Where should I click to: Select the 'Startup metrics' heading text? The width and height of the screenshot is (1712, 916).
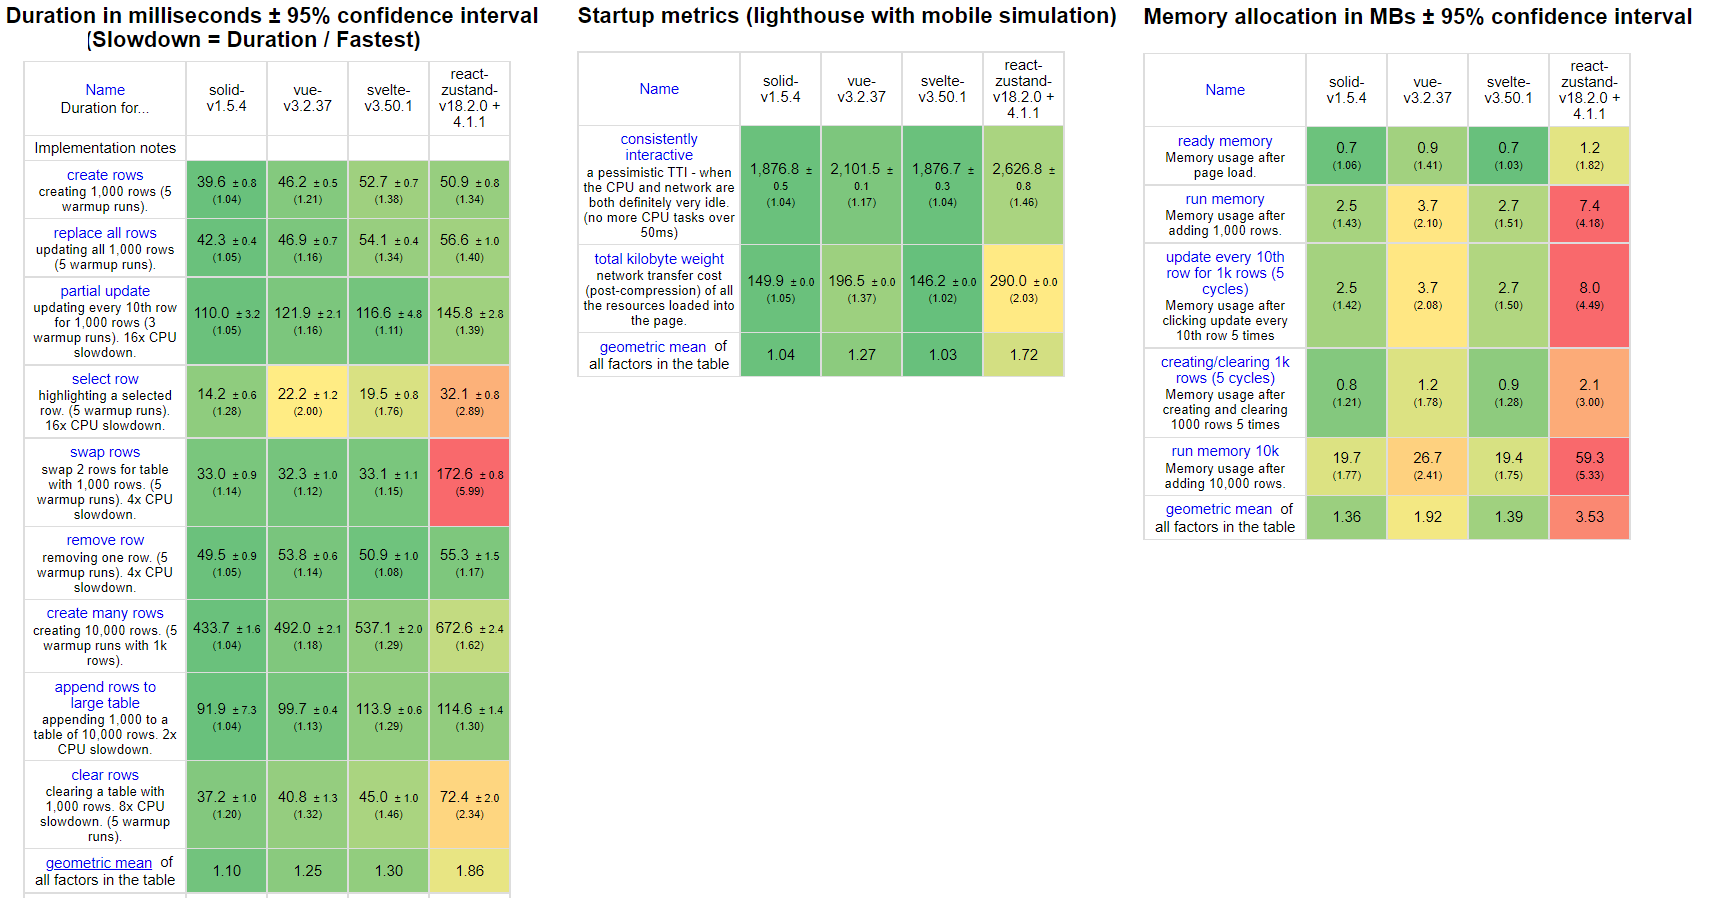pyautogui.click(x=847, y=16)
